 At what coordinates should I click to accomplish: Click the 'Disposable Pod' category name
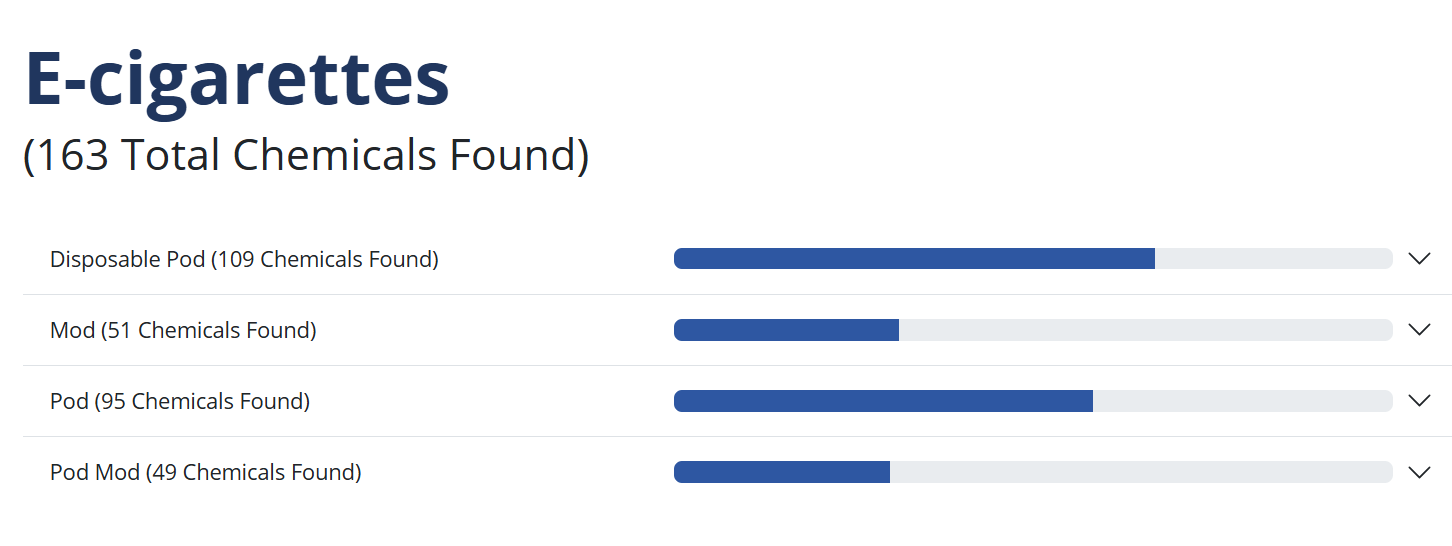pyautogui.click(x=128, y=260)
